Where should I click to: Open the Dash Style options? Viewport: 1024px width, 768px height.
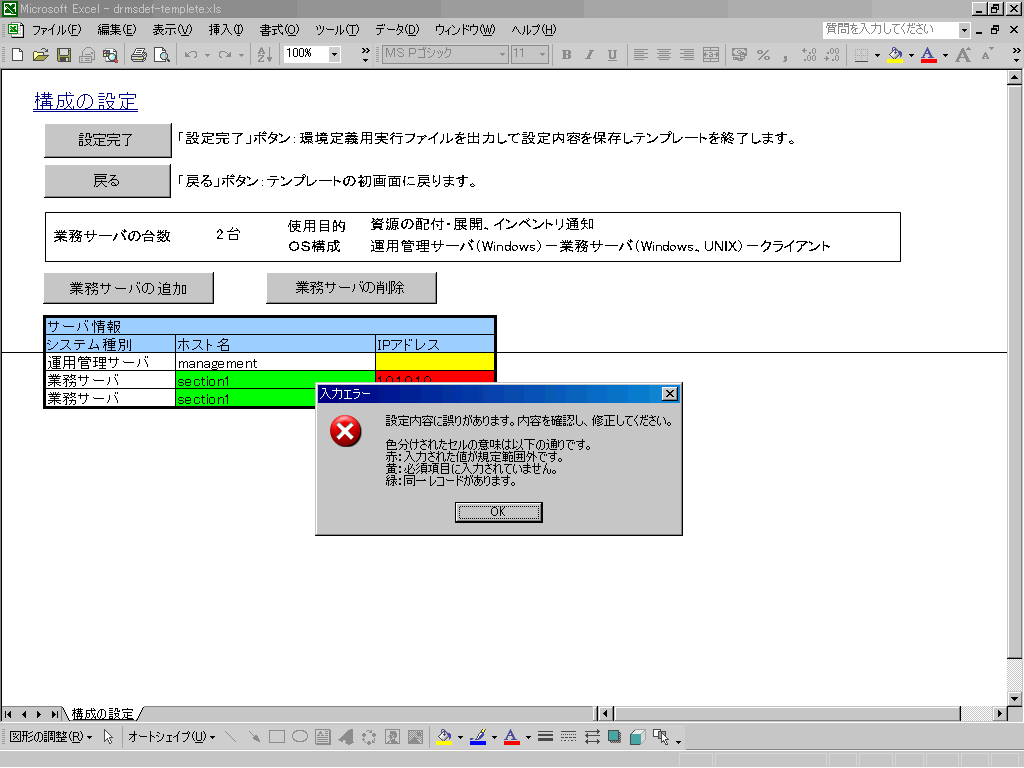coord(568,737)
